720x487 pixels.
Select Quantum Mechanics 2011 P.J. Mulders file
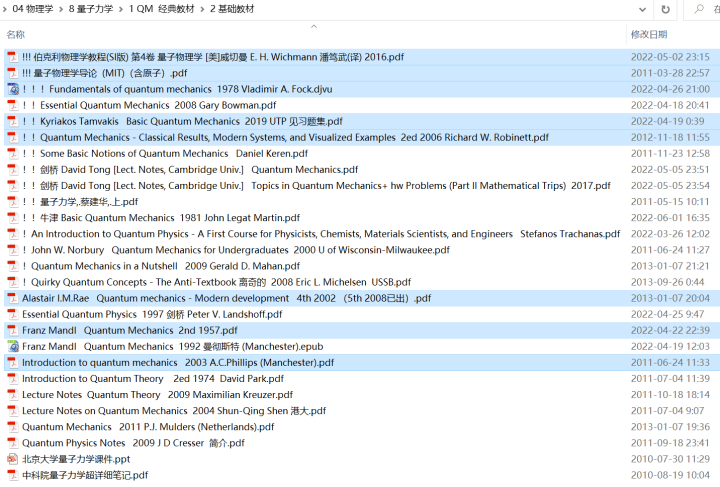click(x=148, y=426)
